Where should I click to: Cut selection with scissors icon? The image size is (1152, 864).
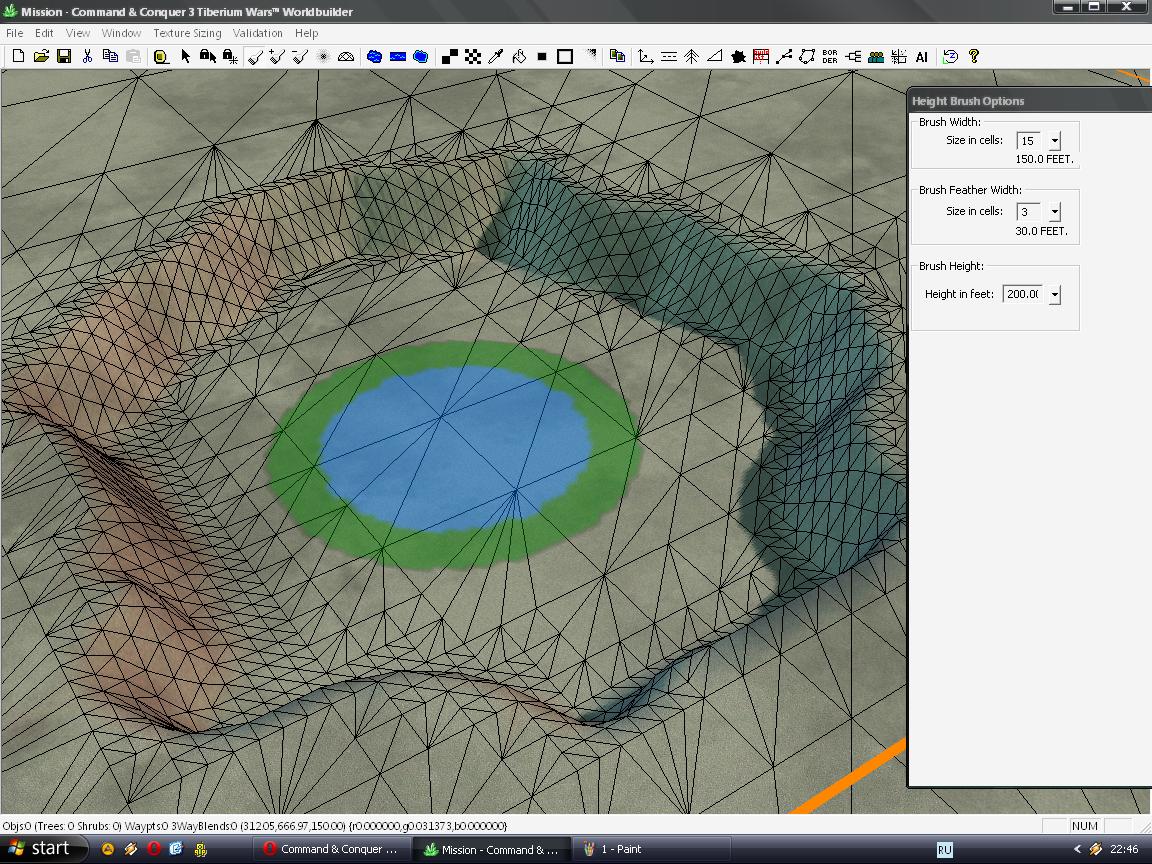point(87,57)
